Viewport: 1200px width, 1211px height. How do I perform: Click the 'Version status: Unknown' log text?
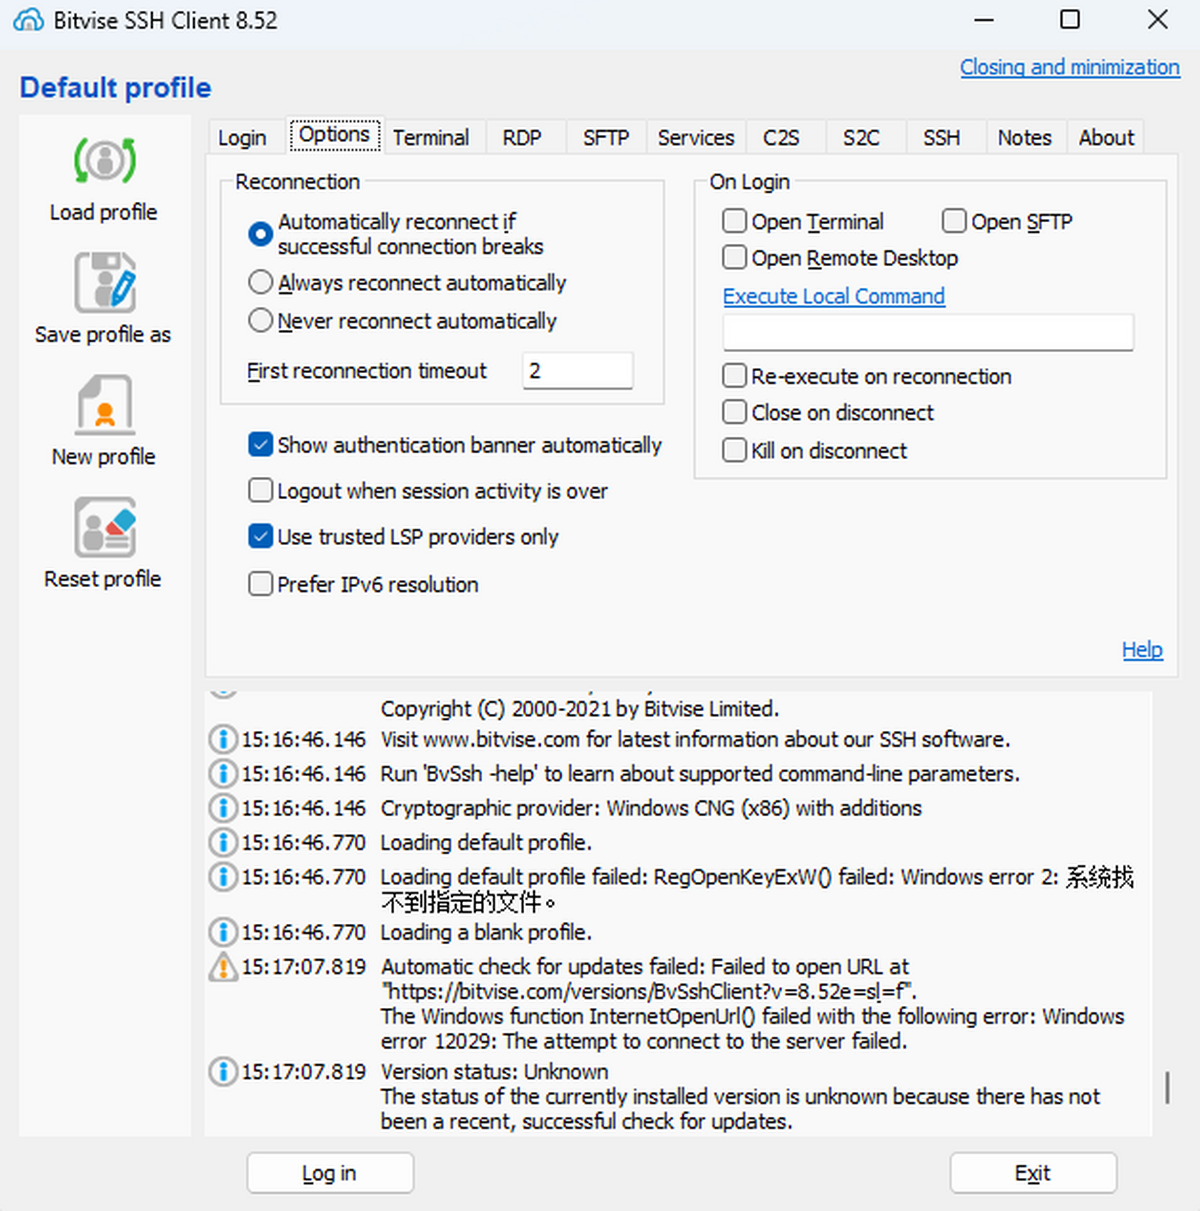(495, 1072)
